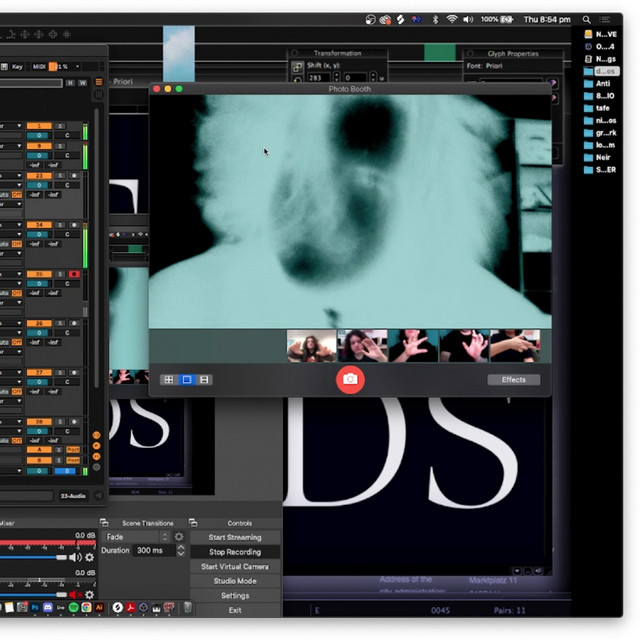
Task: Toggle solo on track 1
Action: [60, 125]
